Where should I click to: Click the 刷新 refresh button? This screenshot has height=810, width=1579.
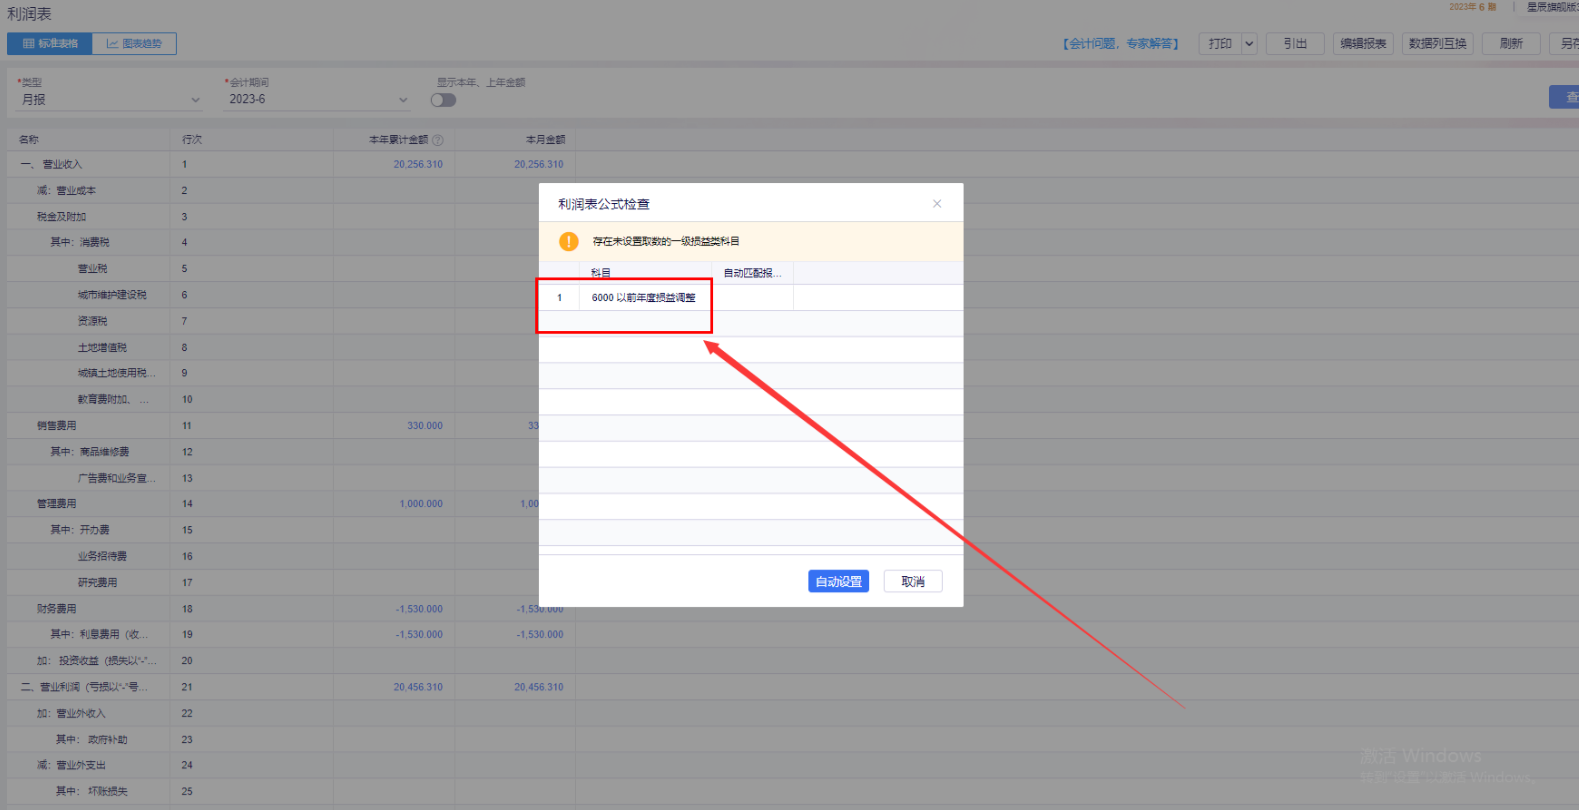[x=1511, y=44]
